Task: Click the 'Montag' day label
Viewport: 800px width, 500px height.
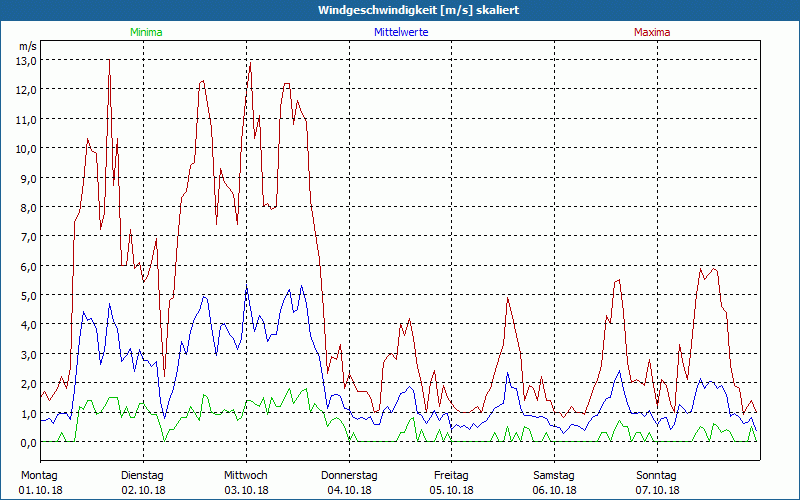Action: coord(39,476)
